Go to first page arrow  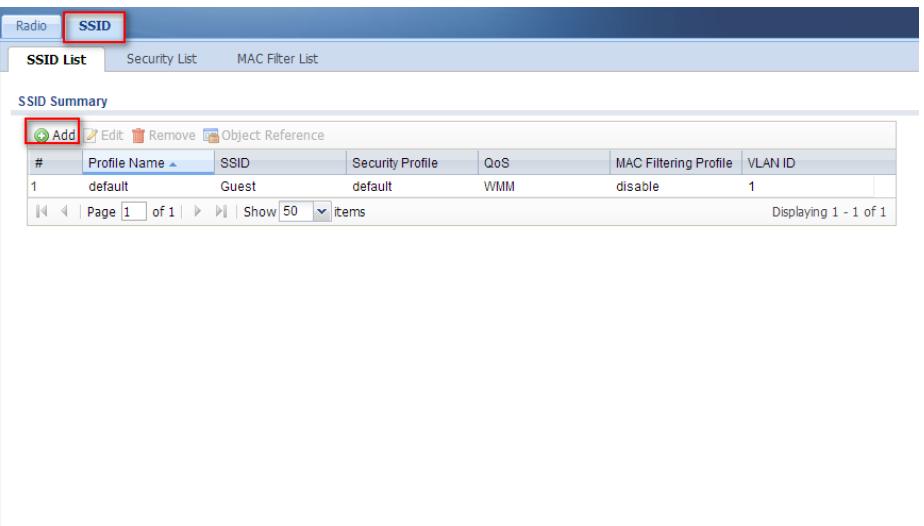coord(41,211)
